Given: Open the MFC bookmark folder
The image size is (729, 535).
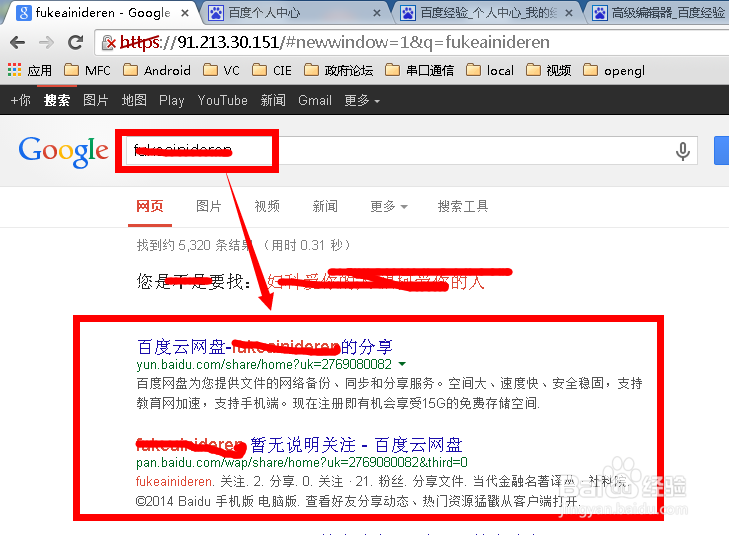Looking at the screenshot, I should (87, 71).
